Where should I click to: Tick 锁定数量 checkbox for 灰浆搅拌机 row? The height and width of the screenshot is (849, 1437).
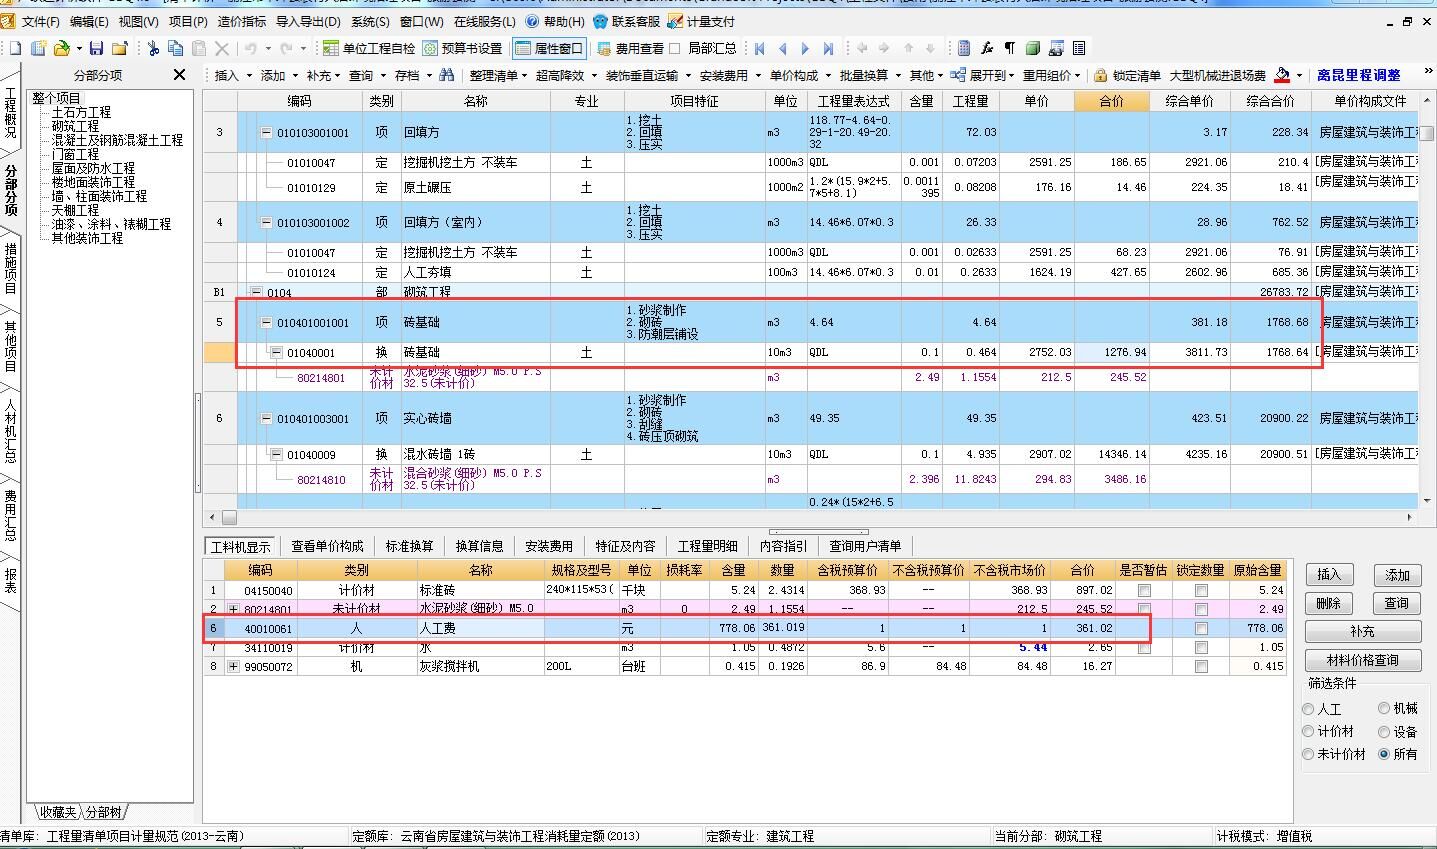pyautogui.click(x=1201, y=667)
